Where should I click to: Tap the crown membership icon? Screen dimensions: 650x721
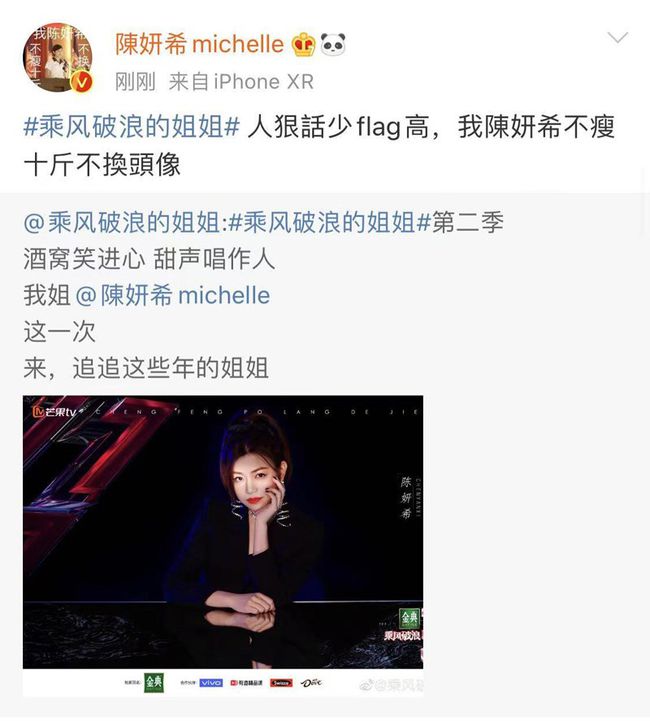pyautogui.click(x=303, y=45)
